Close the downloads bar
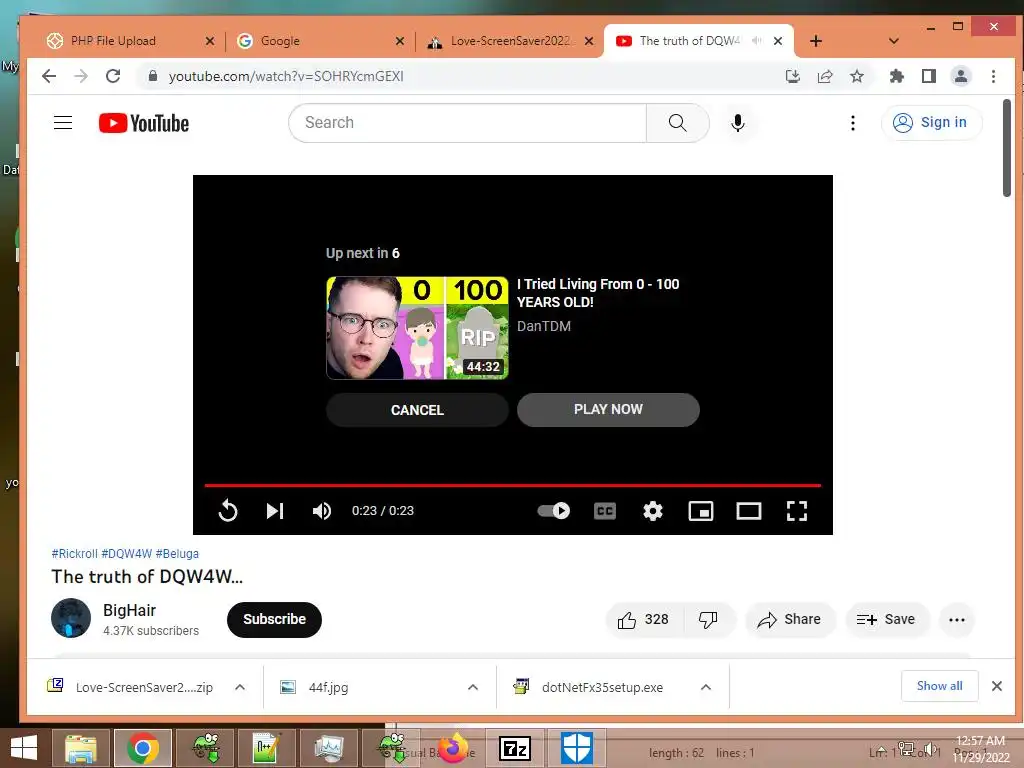 coord(997,686)
